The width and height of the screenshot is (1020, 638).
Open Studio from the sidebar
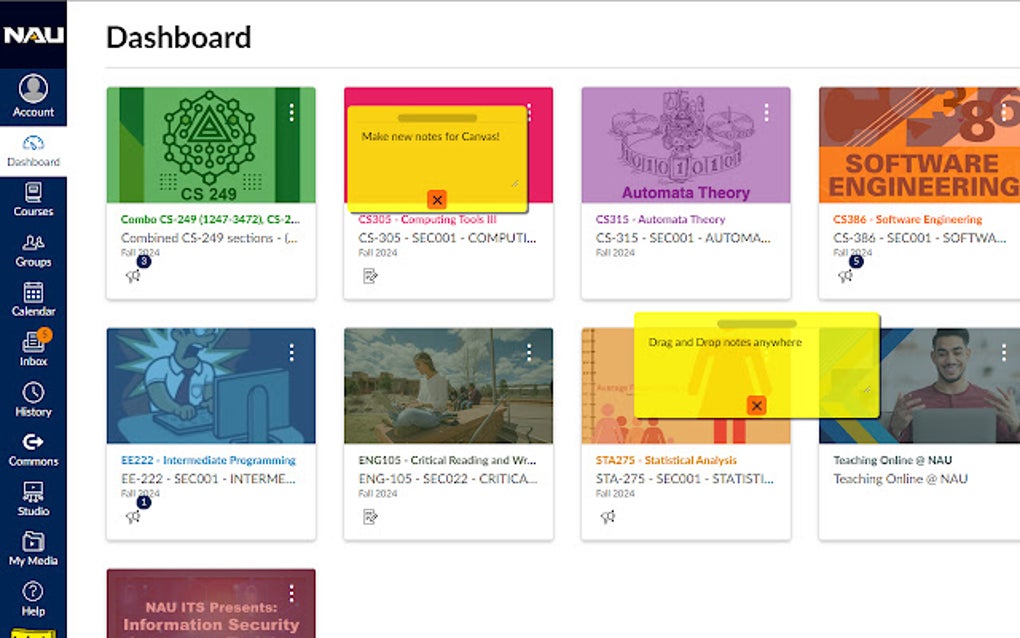tap(33, 497)
